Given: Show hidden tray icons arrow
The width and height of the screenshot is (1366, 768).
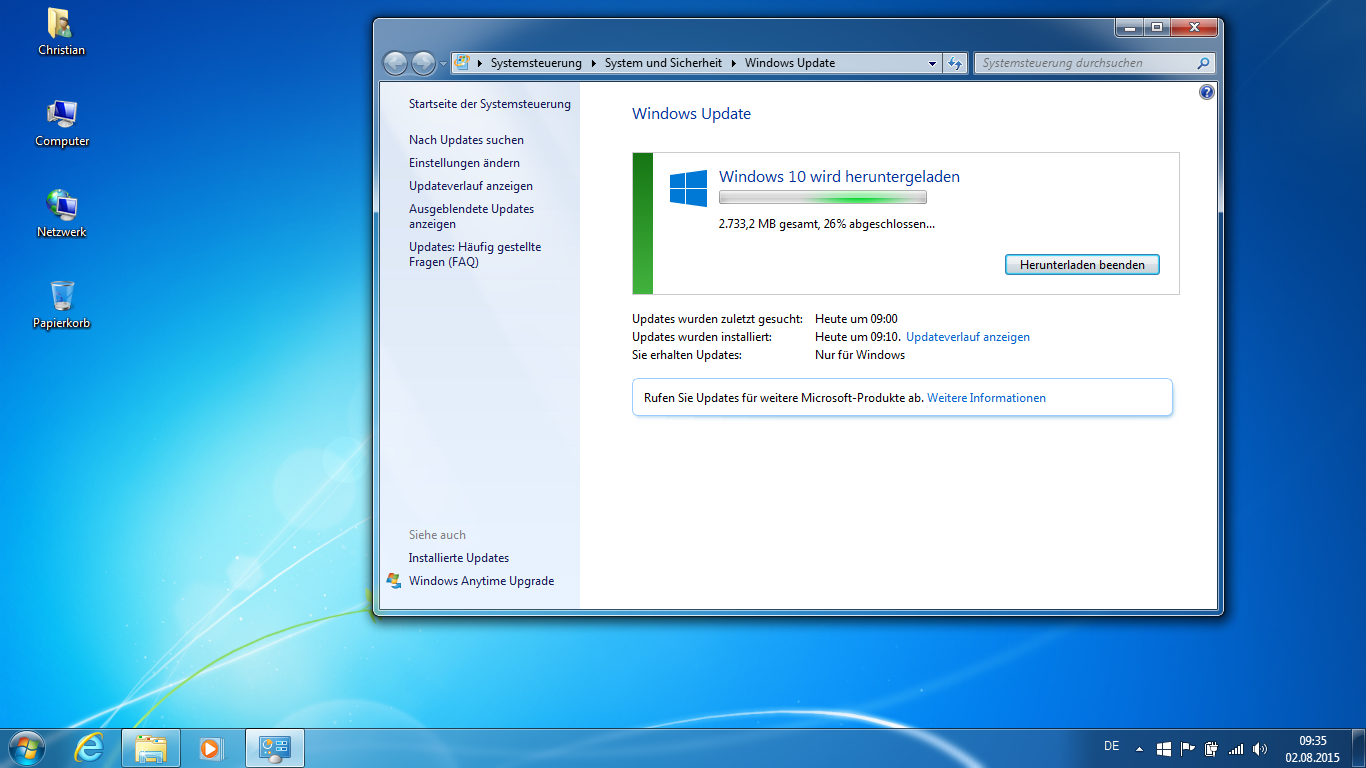Looking at the screenshot, I should [x=1139, y=748].
